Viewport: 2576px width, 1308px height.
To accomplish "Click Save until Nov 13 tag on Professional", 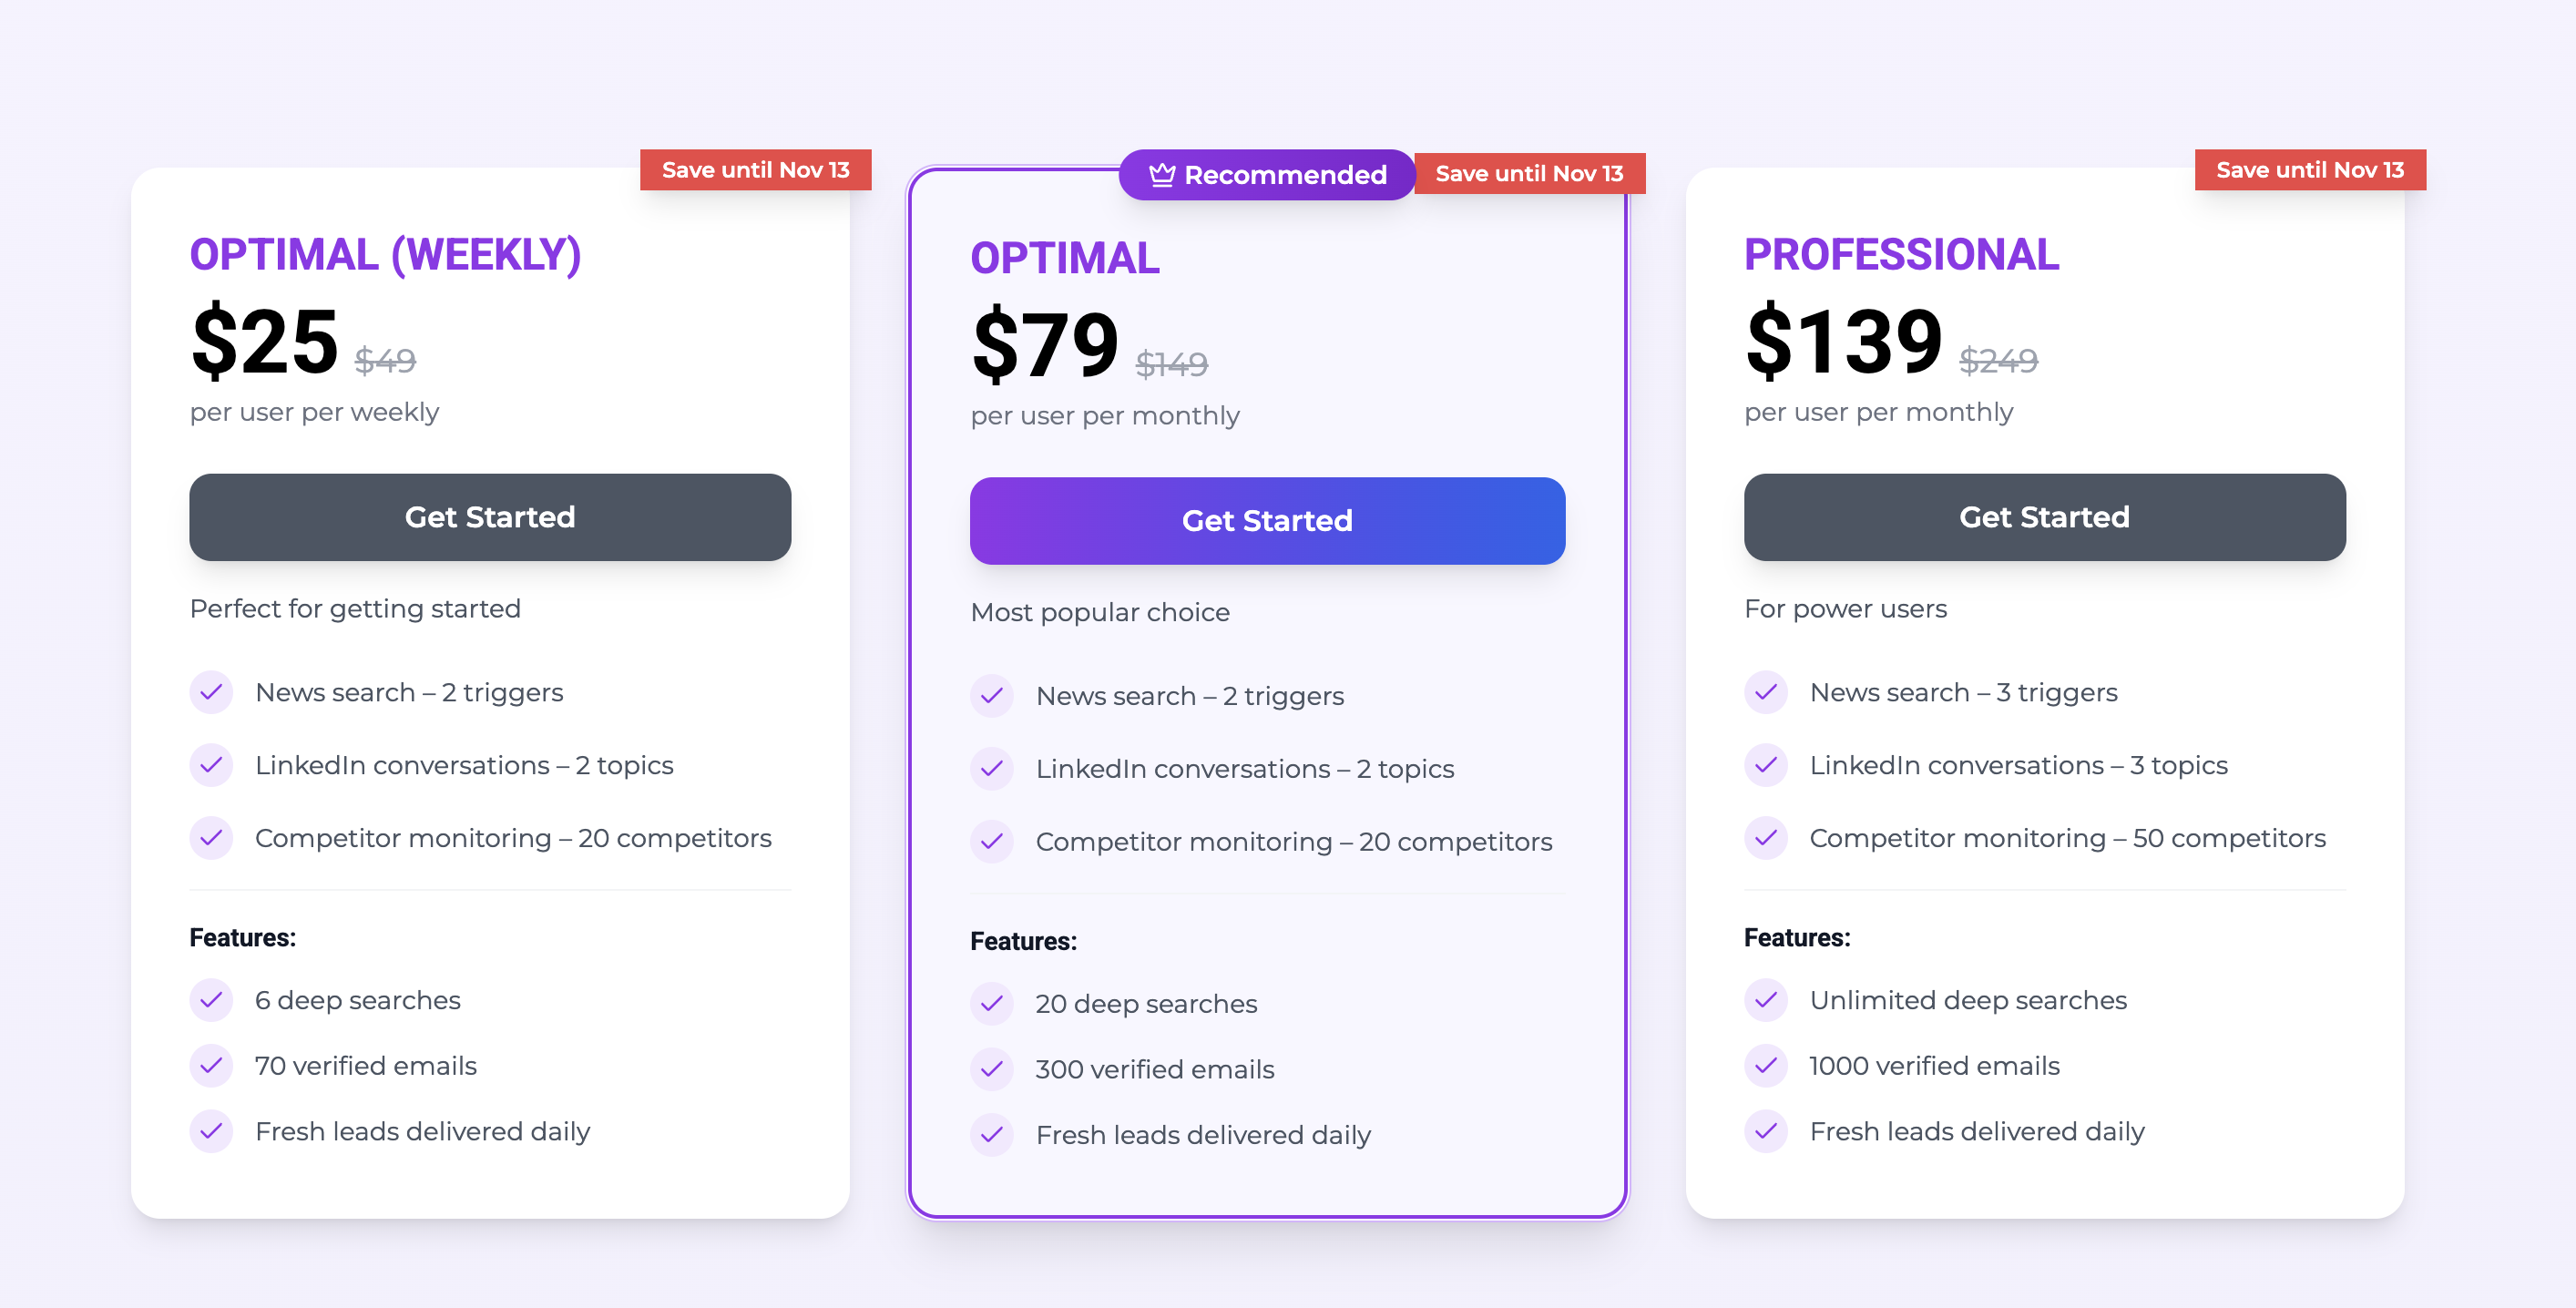I will 2310,170.
